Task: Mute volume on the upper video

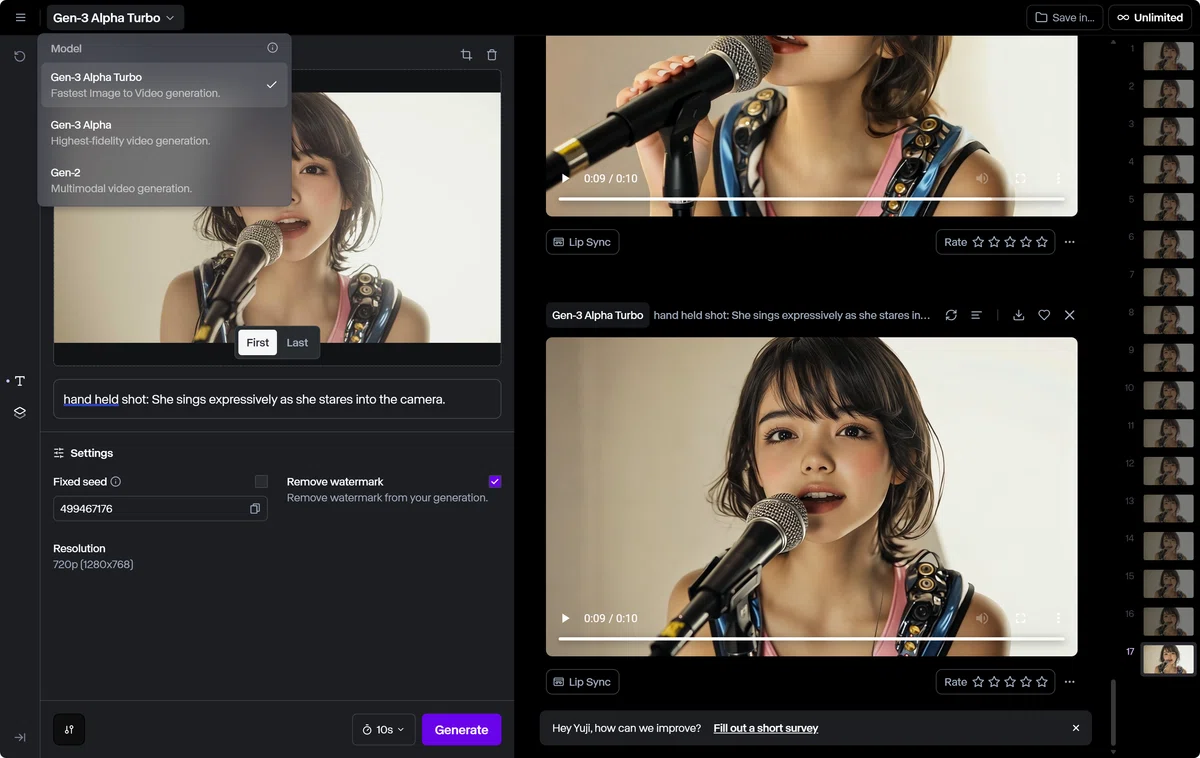Action: tap(982, 178)
